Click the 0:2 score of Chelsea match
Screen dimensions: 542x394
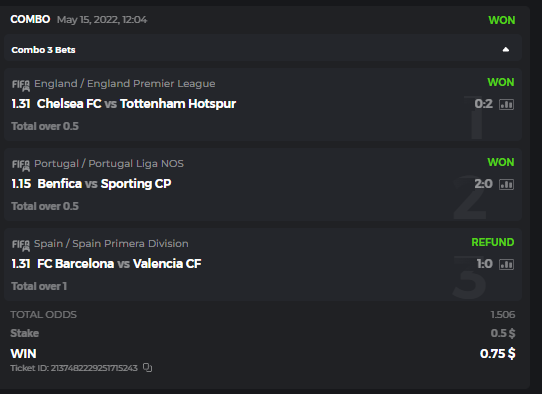(483, 104)
